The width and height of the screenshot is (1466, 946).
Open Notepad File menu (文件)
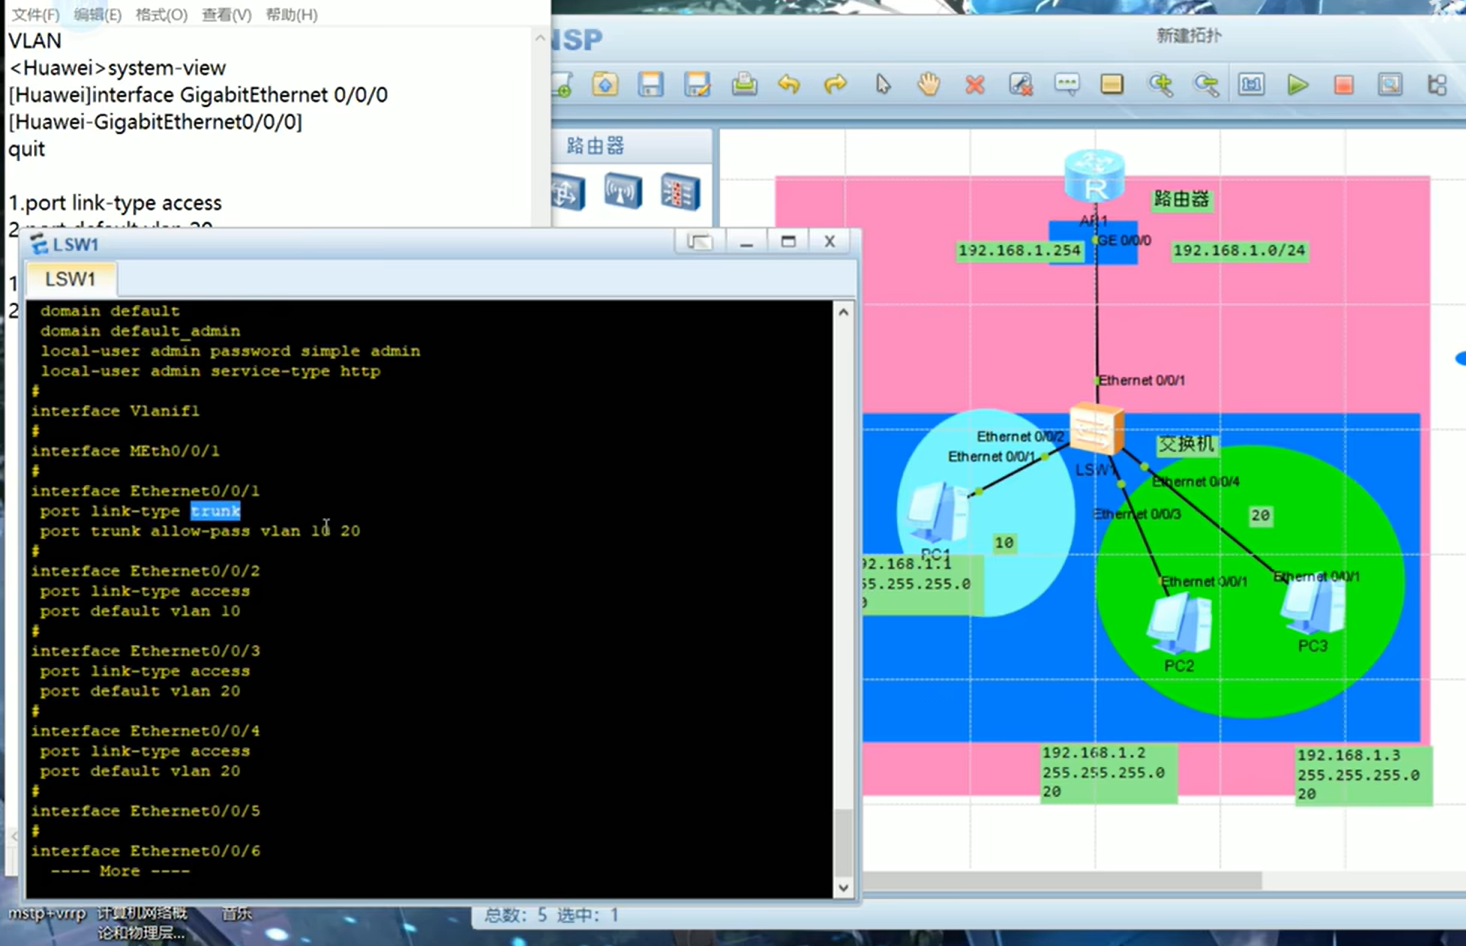click(35, 14)
